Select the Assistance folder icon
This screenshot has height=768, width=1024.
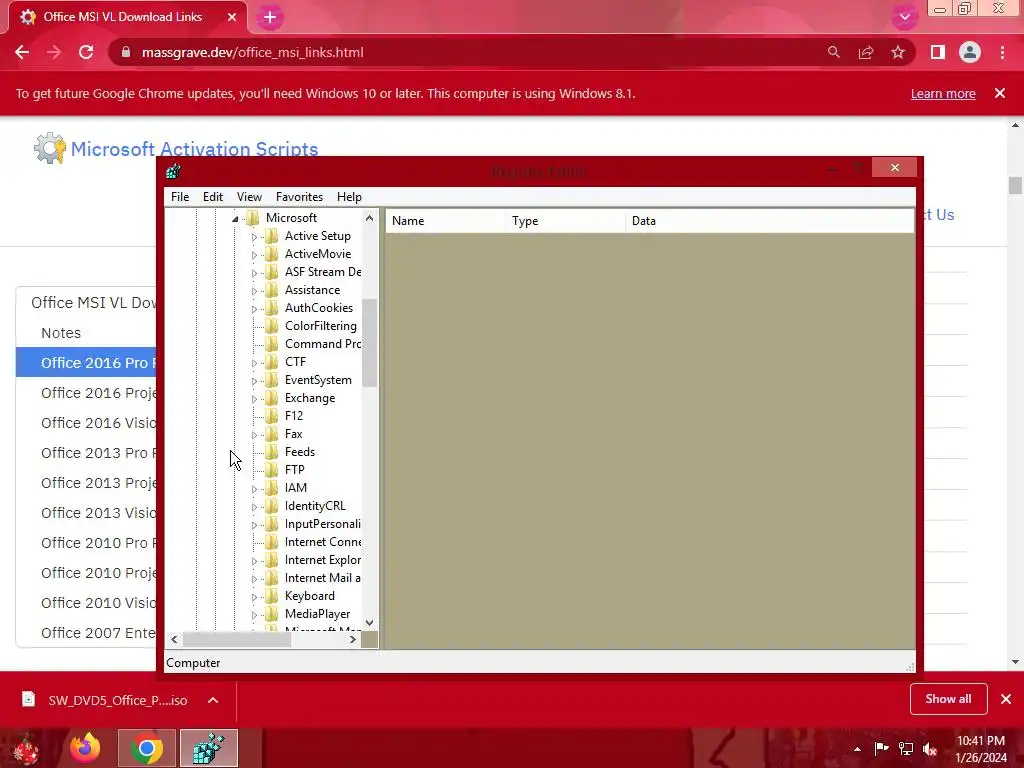pos(272,290)
